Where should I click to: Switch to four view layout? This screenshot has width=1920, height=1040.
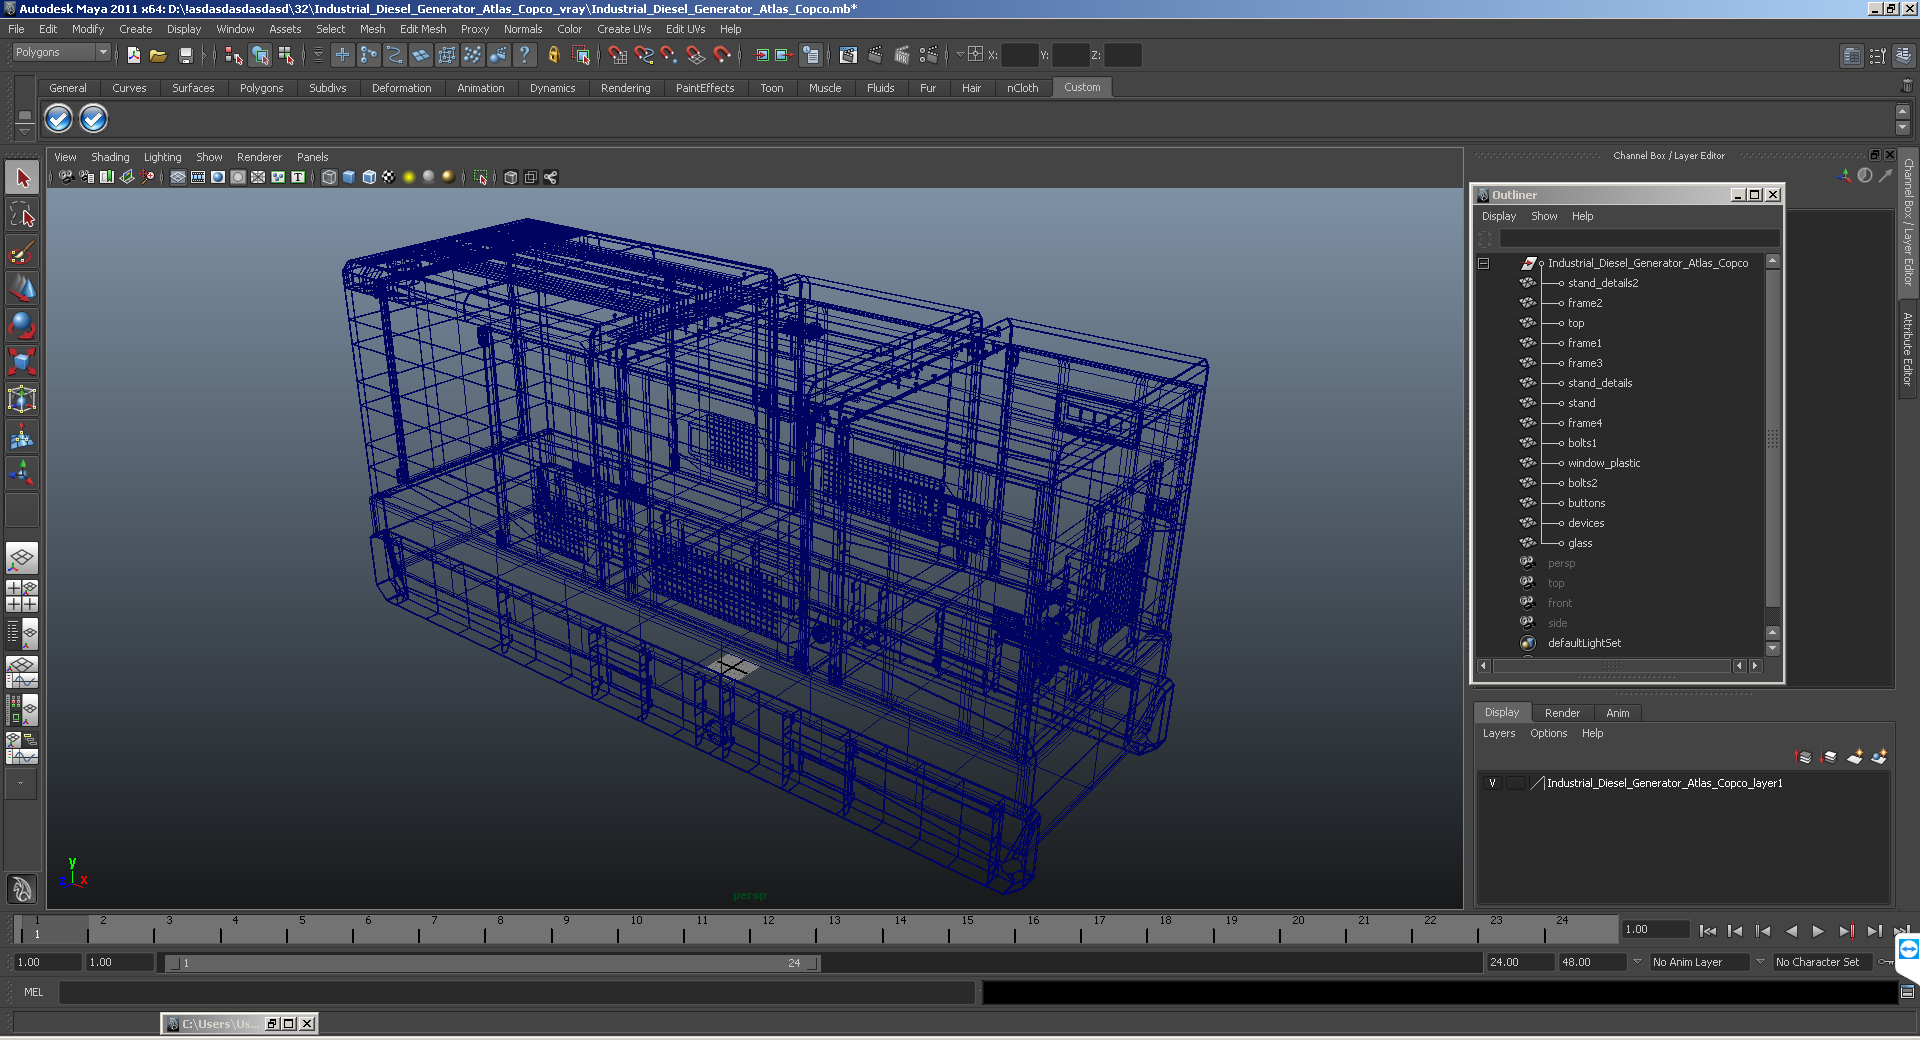coord(22,596)
